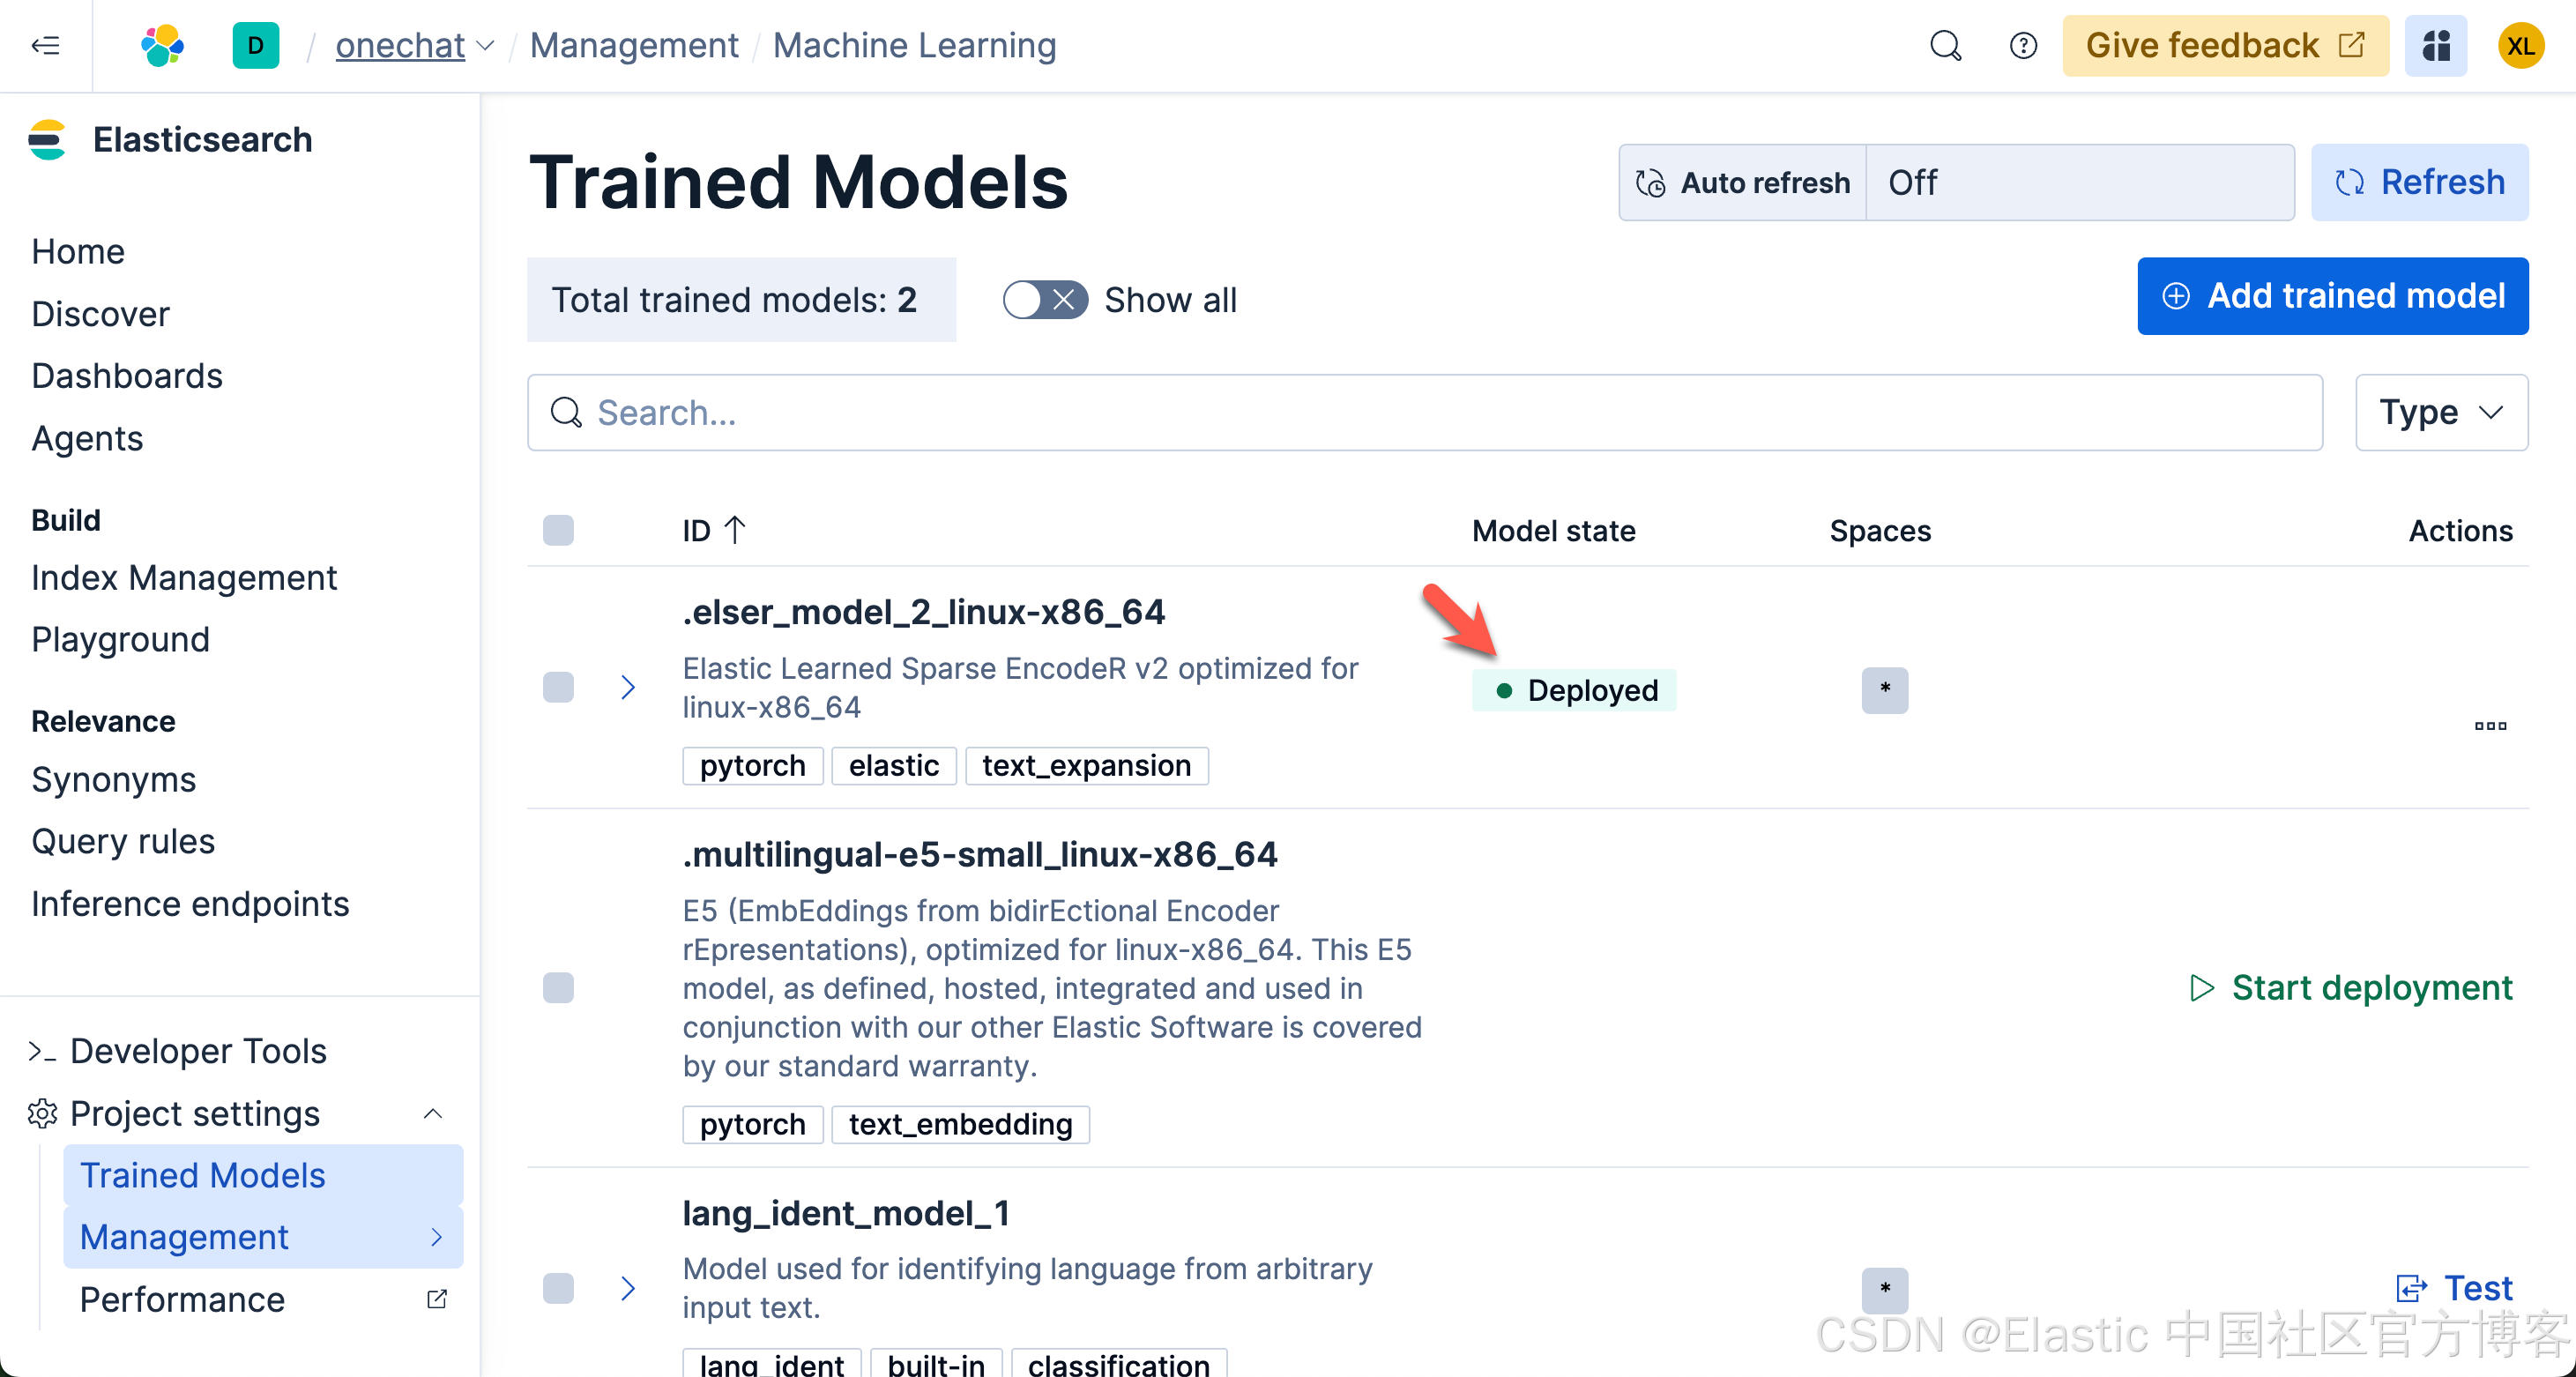Screen dimensions: 2576x1377
Task: Open the help question mark icon
Action: (2023, 46)
